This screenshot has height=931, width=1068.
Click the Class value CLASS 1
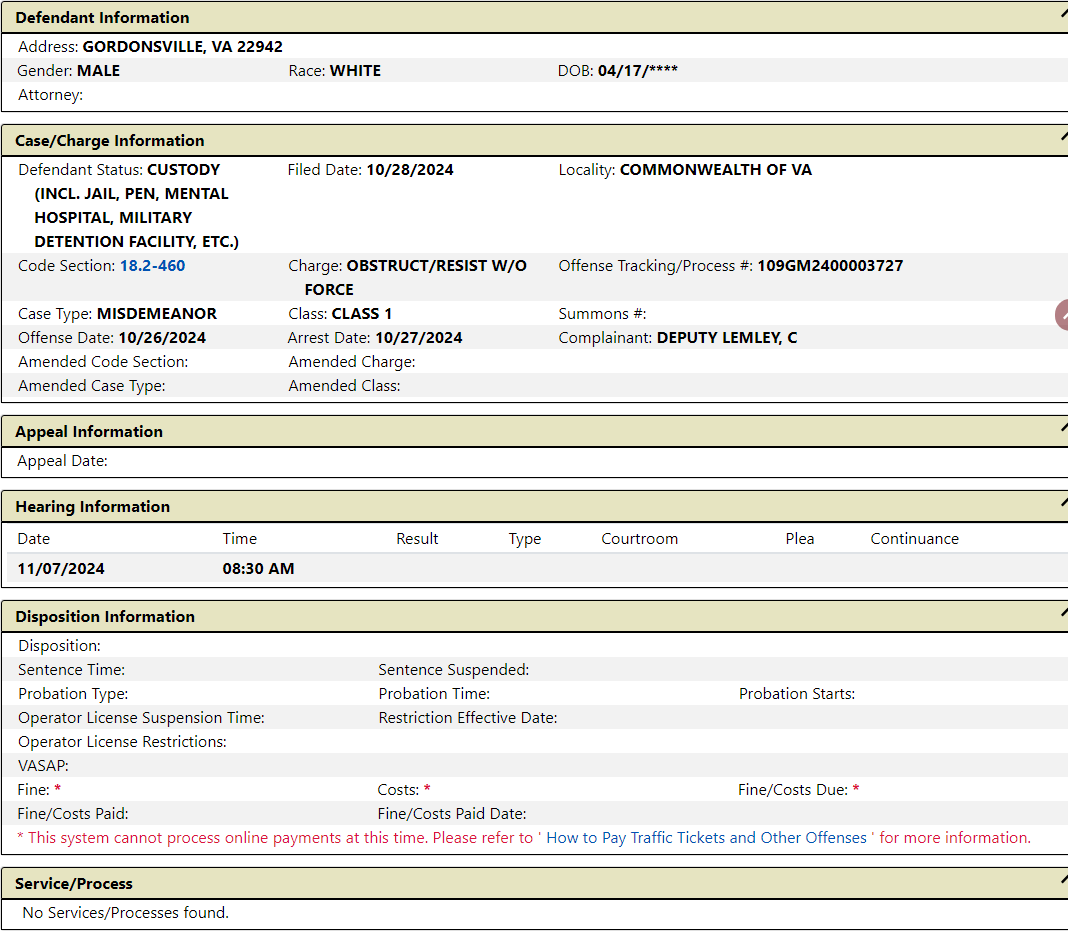pos(362,314)
